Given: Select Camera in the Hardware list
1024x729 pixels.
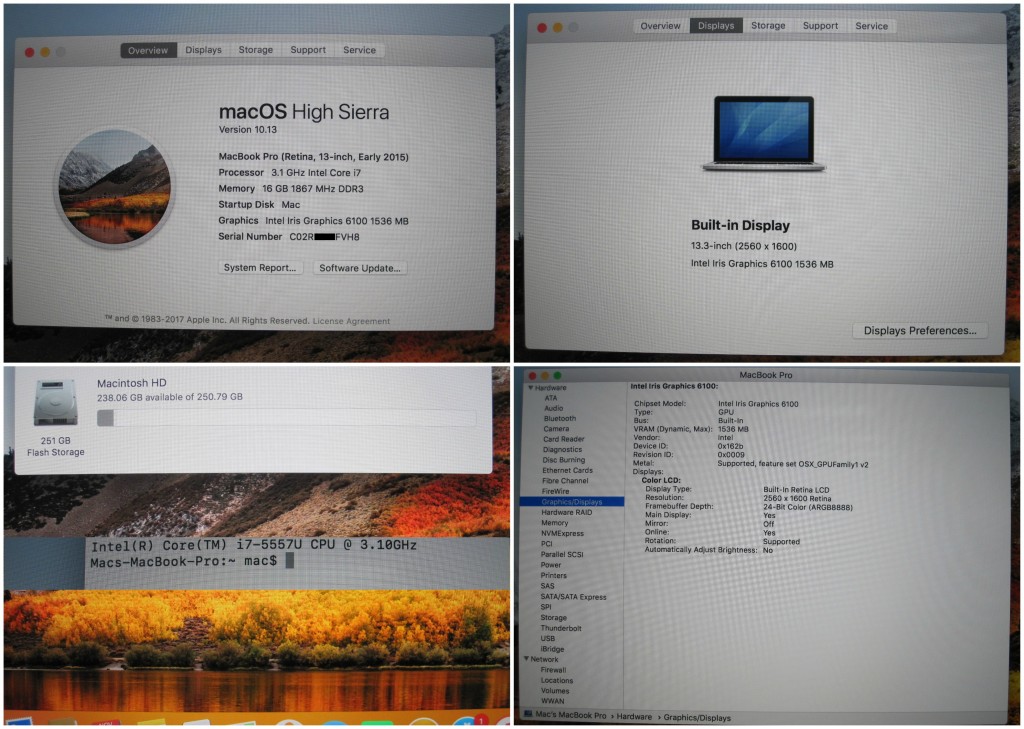Looking at the screenshot, I should click(x=556, y=429).
